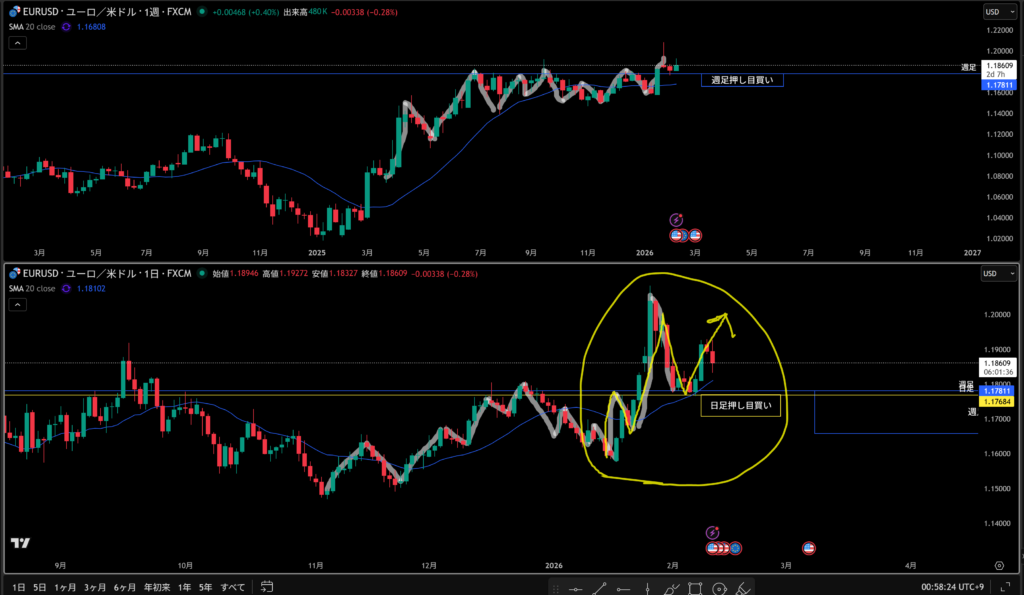The height and width of the screenshot is (595, 1024).
Task: Click the 5年 range button
Action: [205, 587]
